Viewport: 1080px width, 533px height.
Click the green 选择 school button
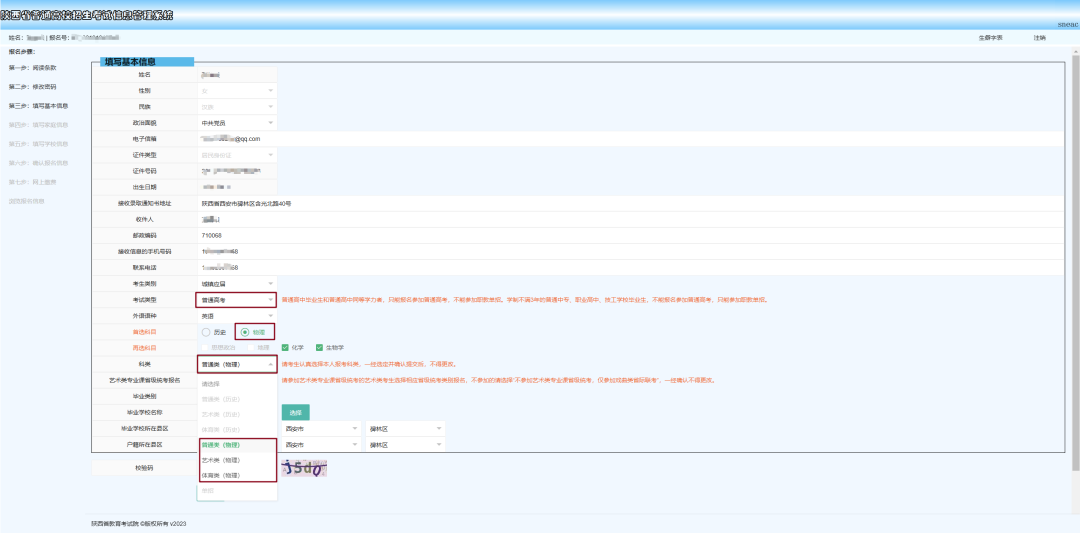[x=295, y=412]
